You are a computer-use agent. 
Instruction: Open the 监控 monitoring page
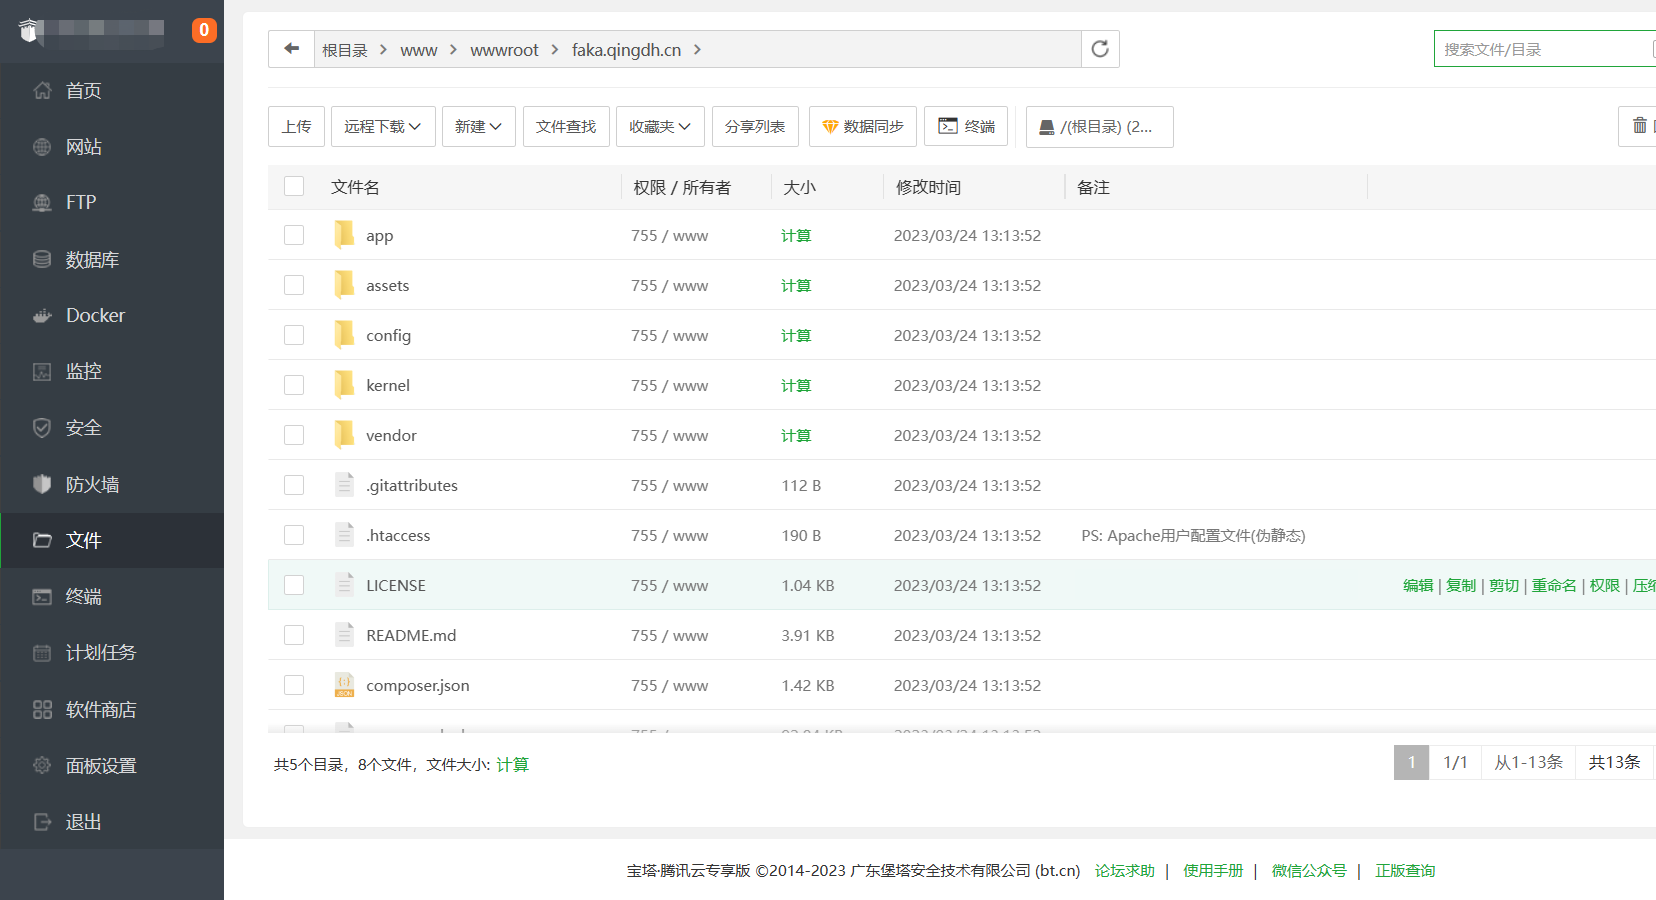tap(82, 371)
